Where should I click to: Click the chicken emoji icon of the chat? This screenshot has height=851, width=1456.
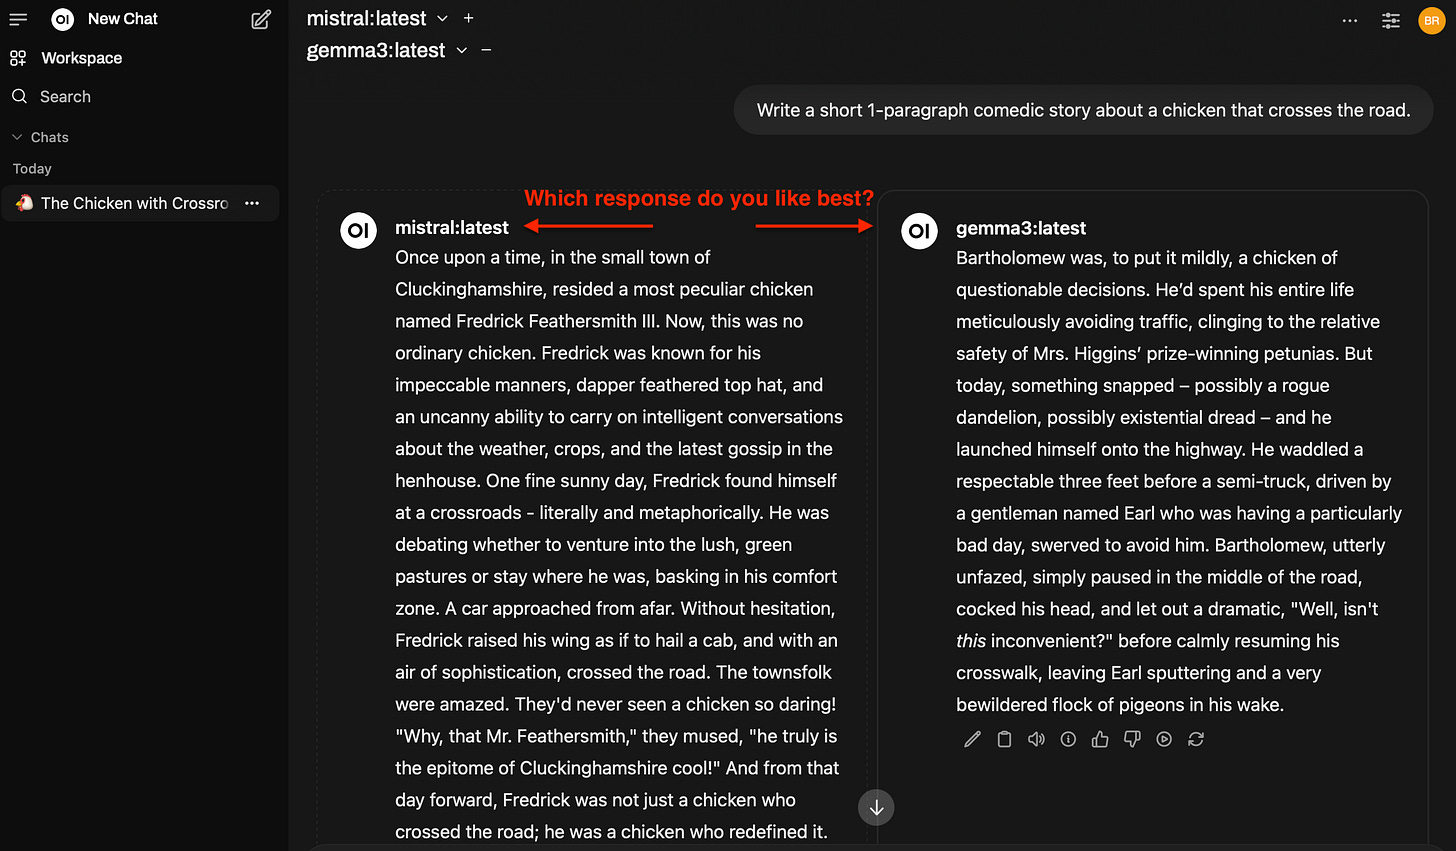[x=25, y=203]
